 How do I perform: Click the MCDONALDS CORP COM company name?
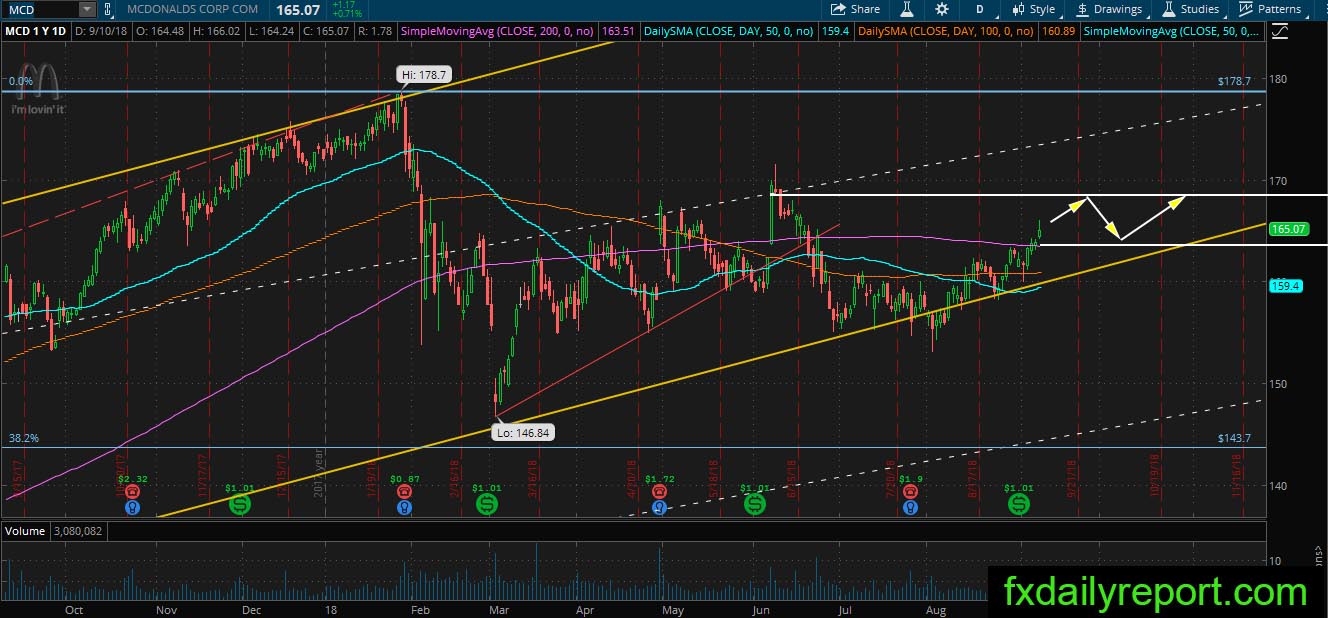[193, 9]
